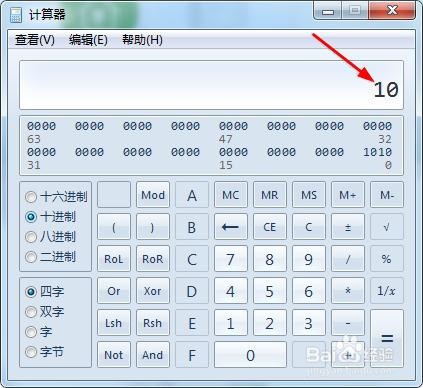This screenshot has width=423, height=388.
Task: Click the MR memory recall button
Action: point(270,195)
